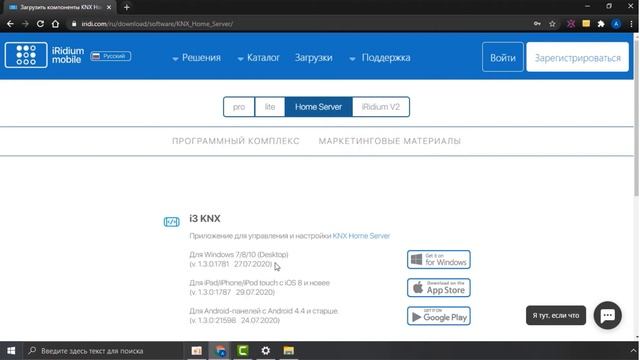
Task: Click the address bar URL
Action: click(157, 24)
